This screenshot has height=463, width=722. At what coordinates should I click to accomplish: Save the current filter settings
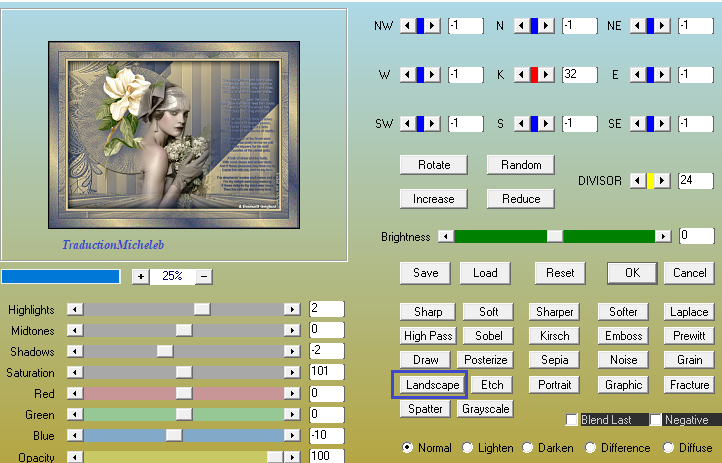tap(425, 273)
